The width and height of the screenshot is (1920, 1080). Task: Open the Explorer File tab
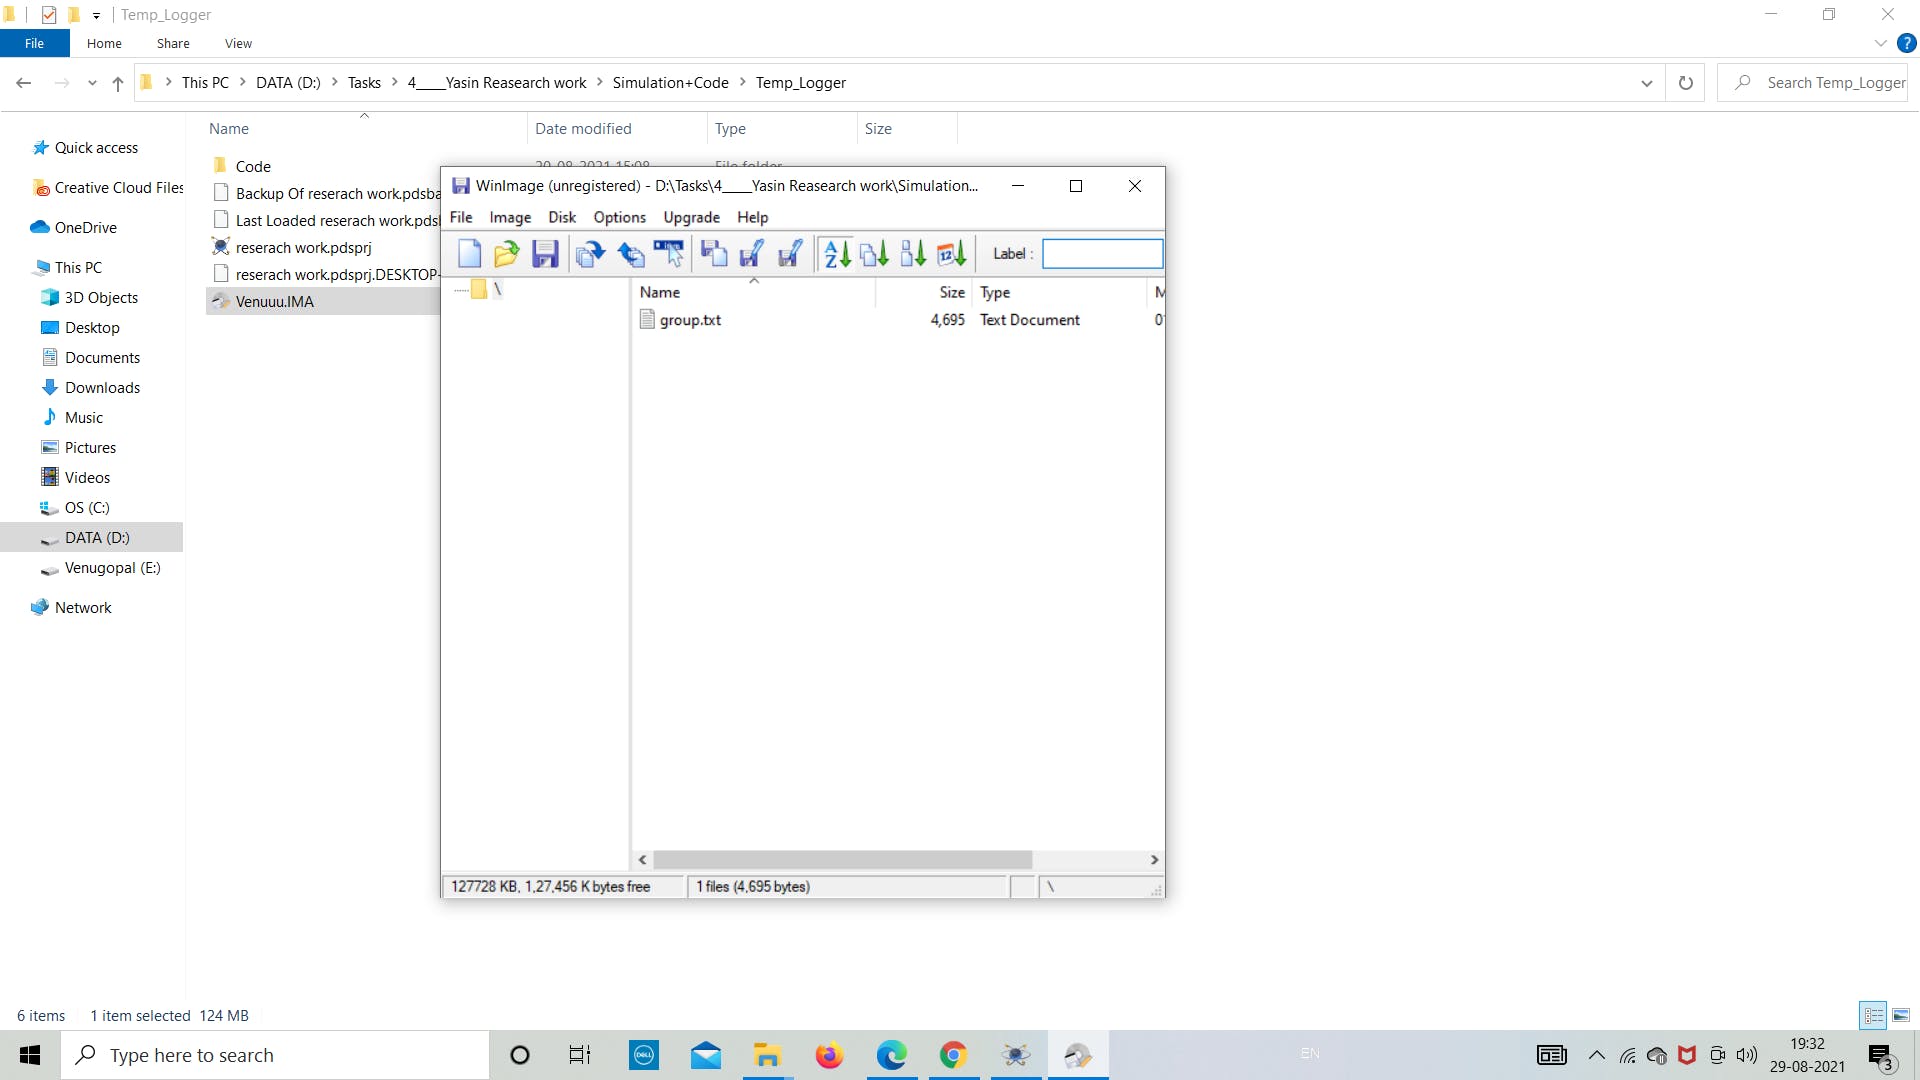[x=35, y=43]
